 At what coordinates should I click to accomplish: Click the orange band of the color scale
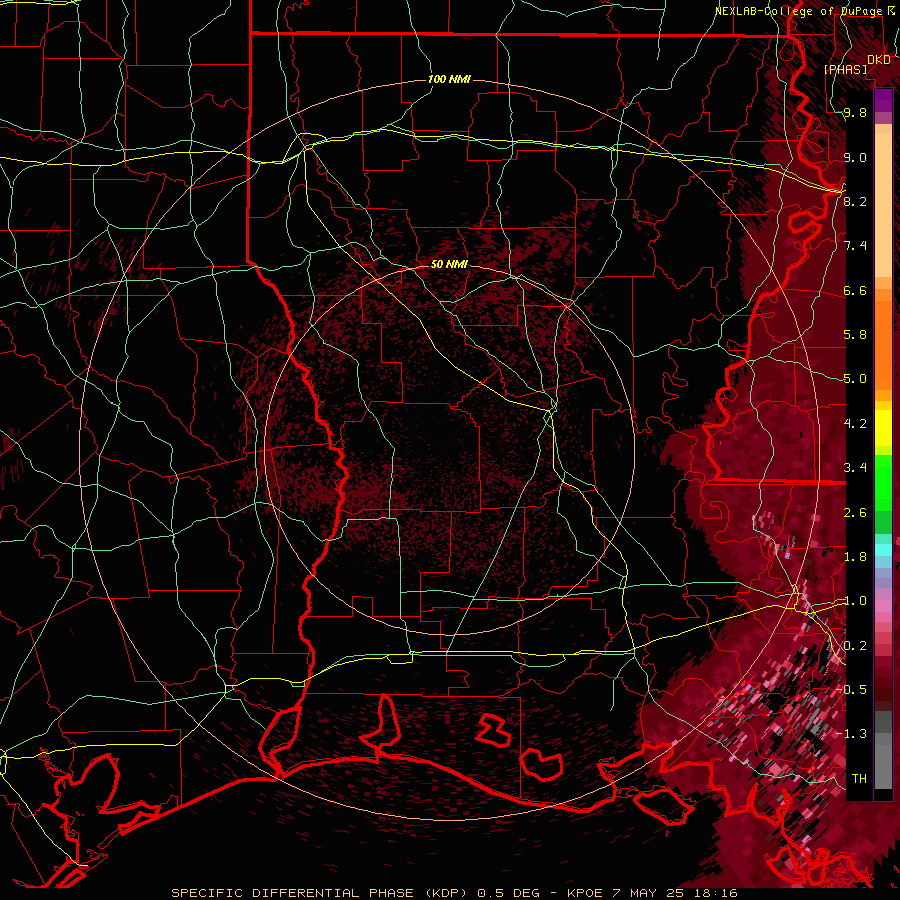(883, 344)
